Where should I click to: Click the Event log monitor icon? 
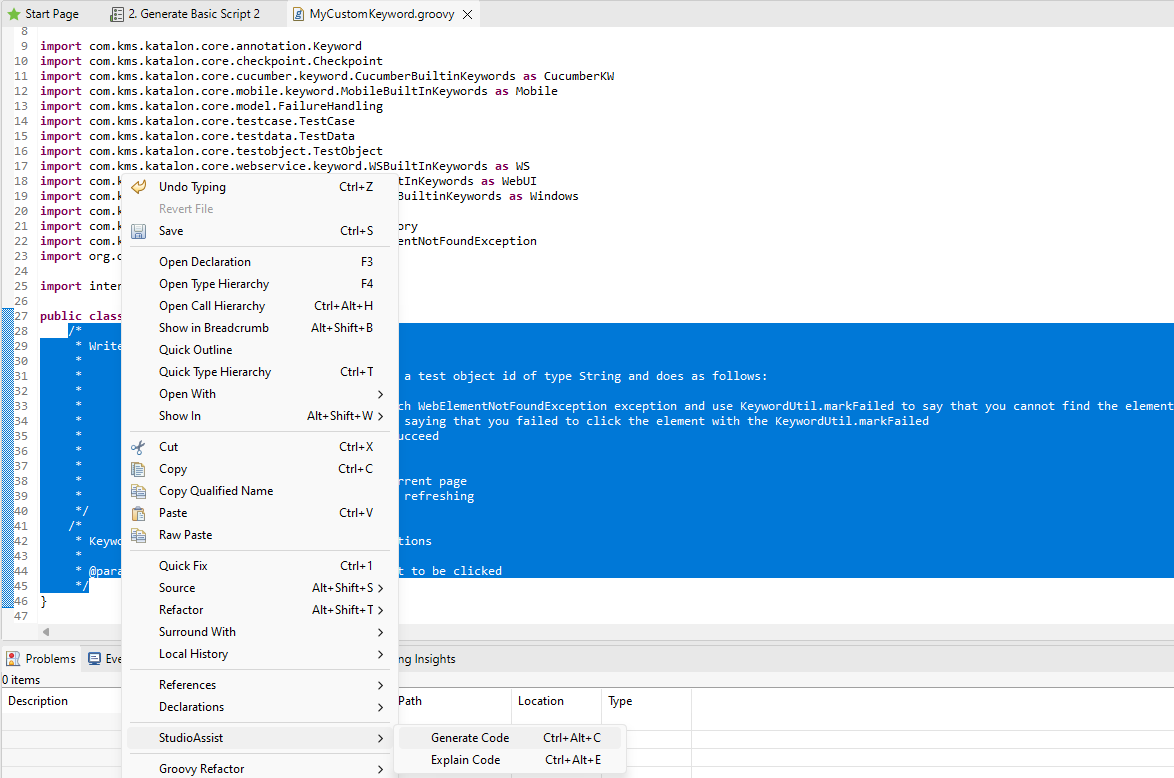pos(94,659)
